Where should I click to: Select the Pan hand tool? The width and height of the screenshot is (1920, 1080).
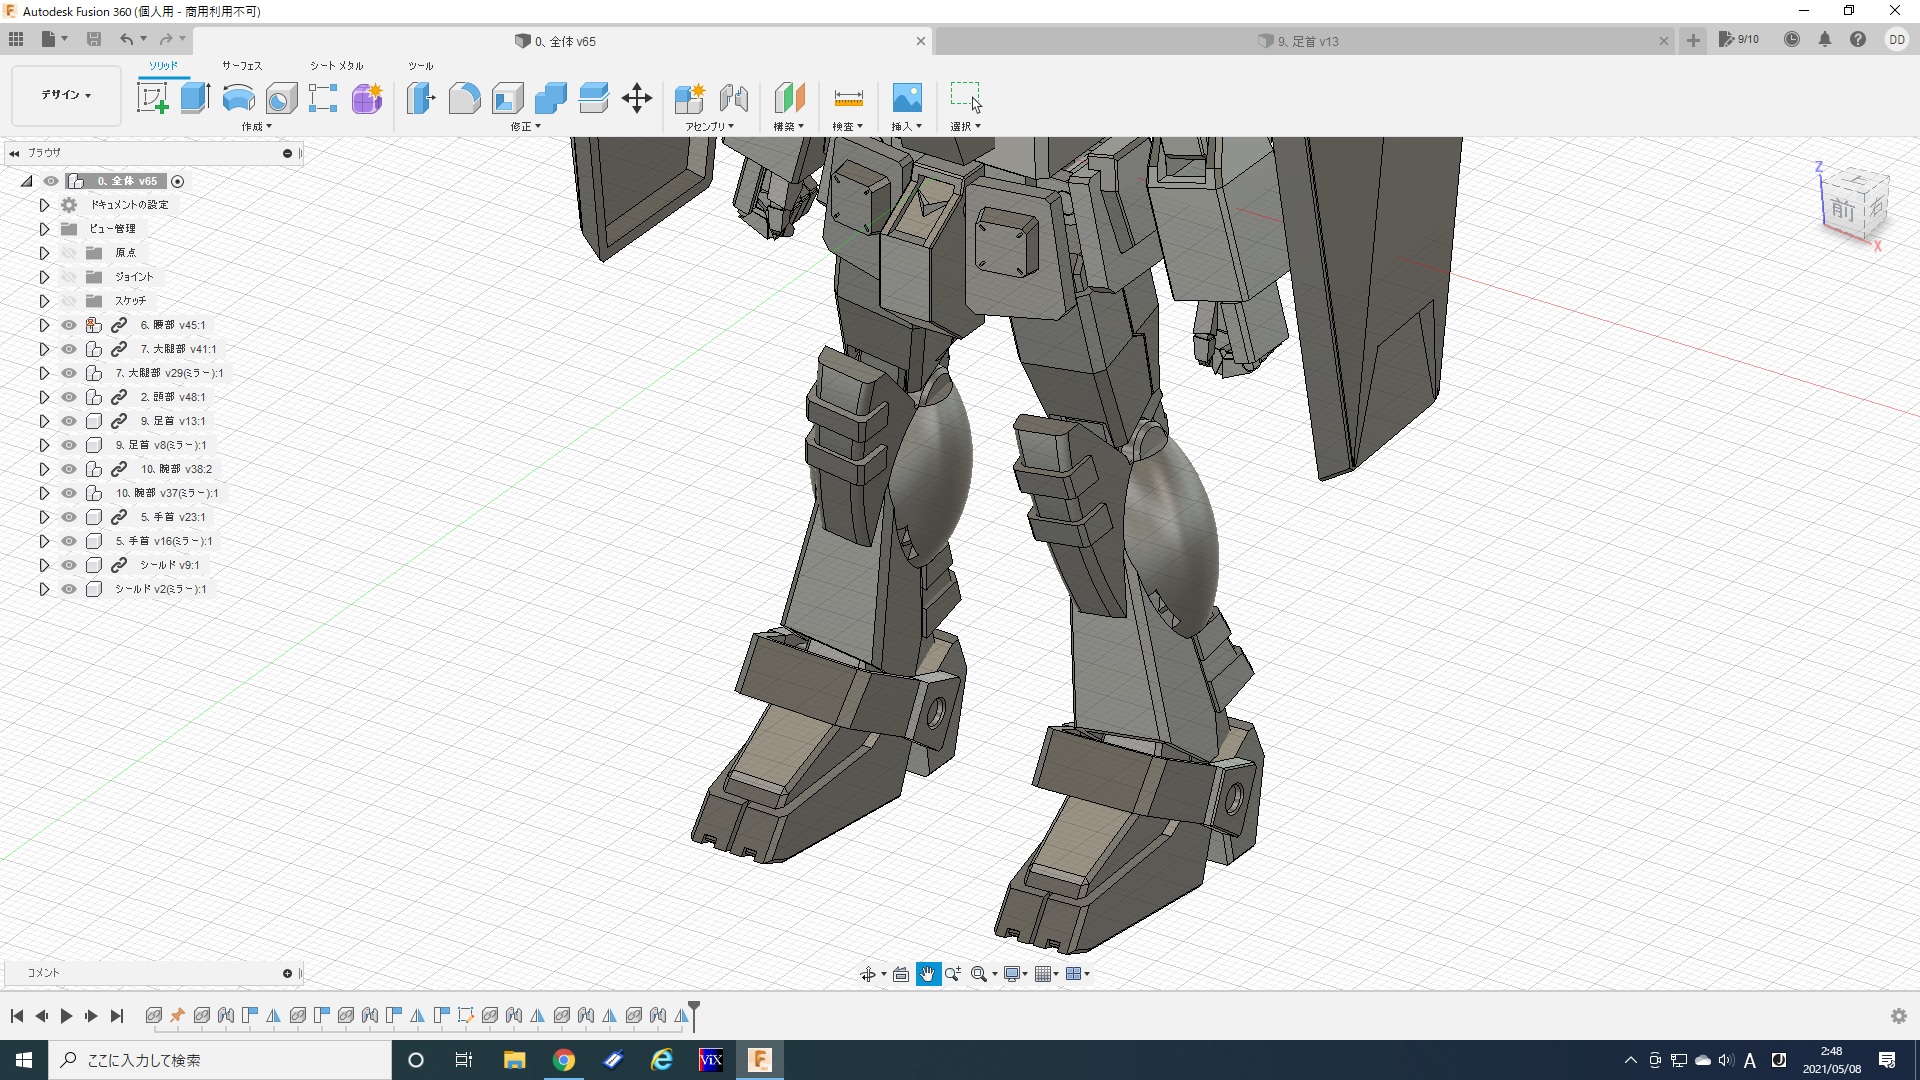click(x=927, y=974)
